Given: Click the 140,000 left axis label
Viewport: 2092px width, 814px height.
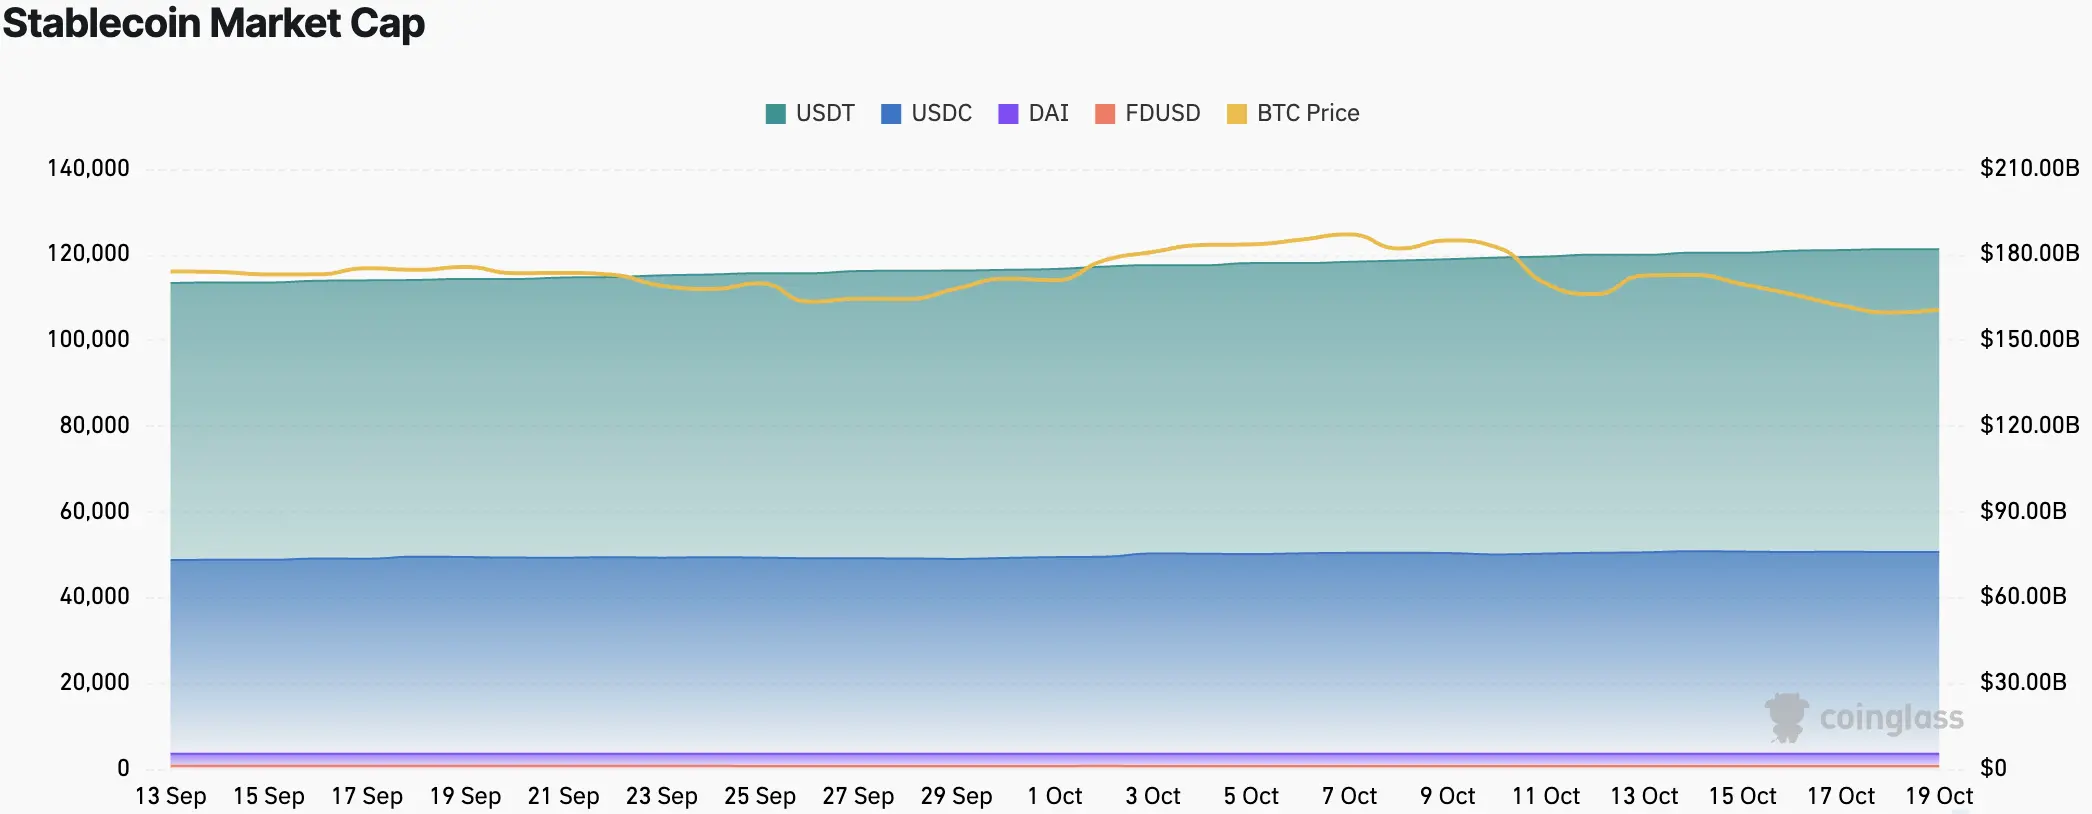Looking at the screenshot, I should pos(88,168).
